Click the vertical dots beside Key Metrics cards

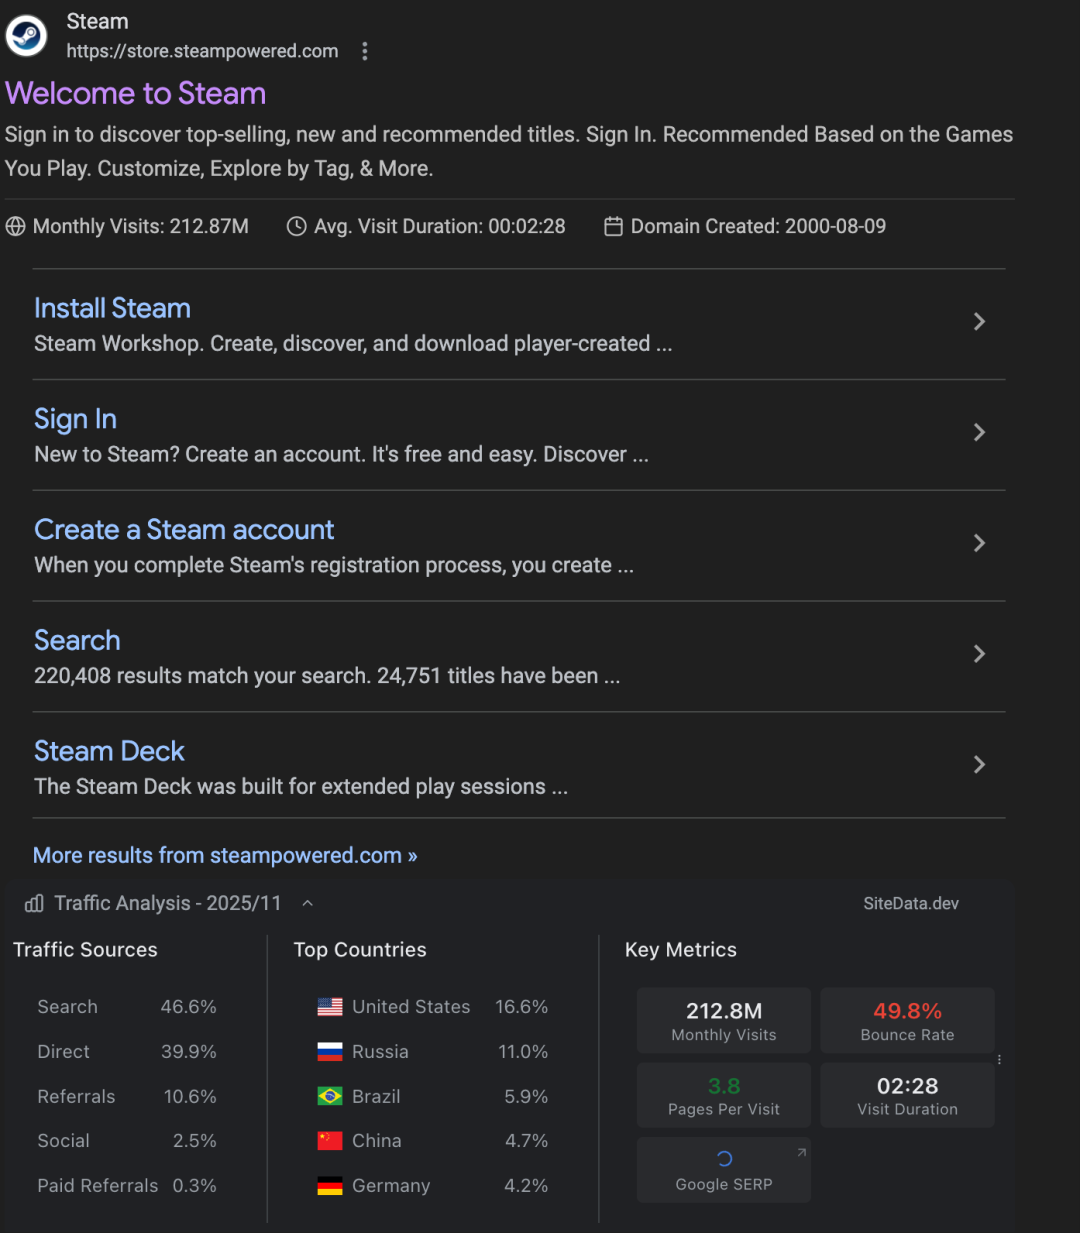[999, 1059]
